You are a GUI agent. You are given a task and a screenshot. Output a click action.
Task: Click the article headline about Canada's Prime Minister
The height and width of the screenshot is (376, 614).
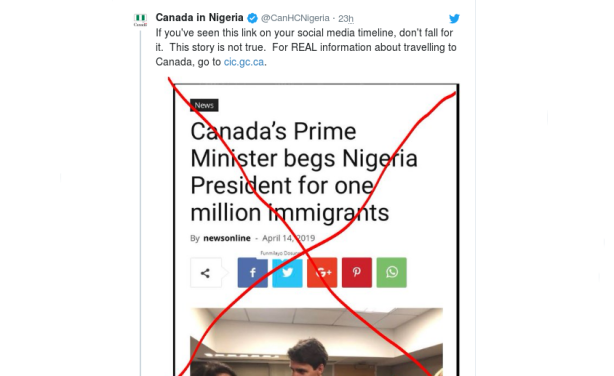pyautogui.click(x=304, y=172)
